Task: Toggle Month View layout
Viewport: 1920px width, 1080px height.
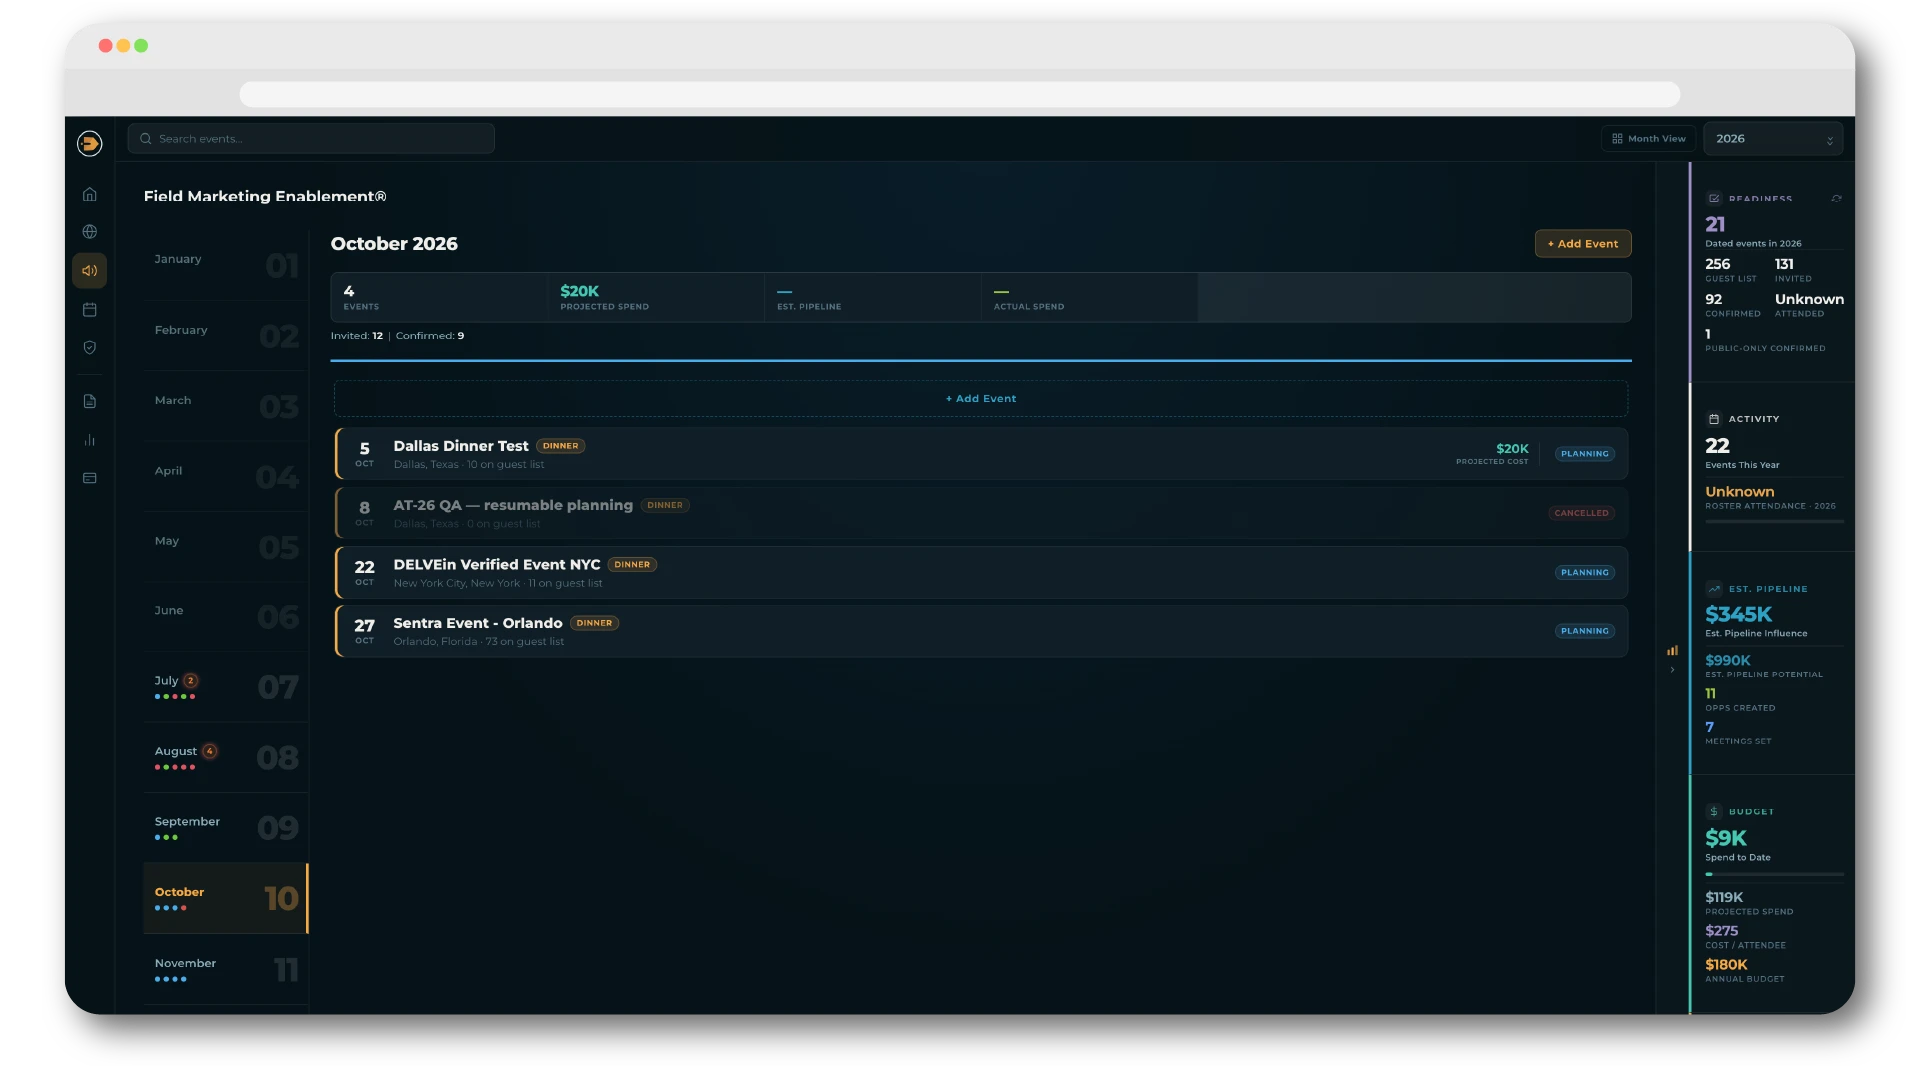Action: pyautogui.click(x=1648, y=139)
